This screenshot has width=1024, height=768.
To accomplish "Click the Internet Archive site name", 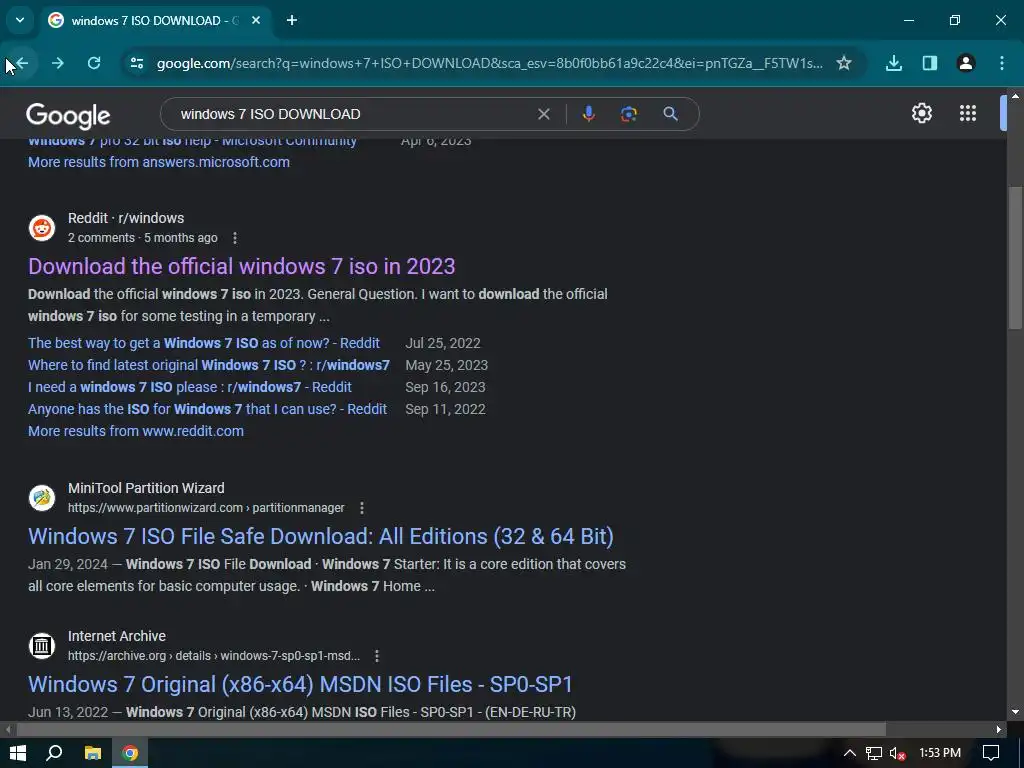I will (x=117, y=636).
